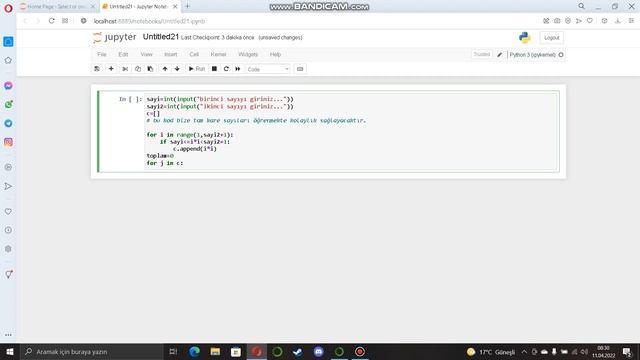Copy selected cells icon
The height and width of the screenshot is (360, 640).
point(138,69)
